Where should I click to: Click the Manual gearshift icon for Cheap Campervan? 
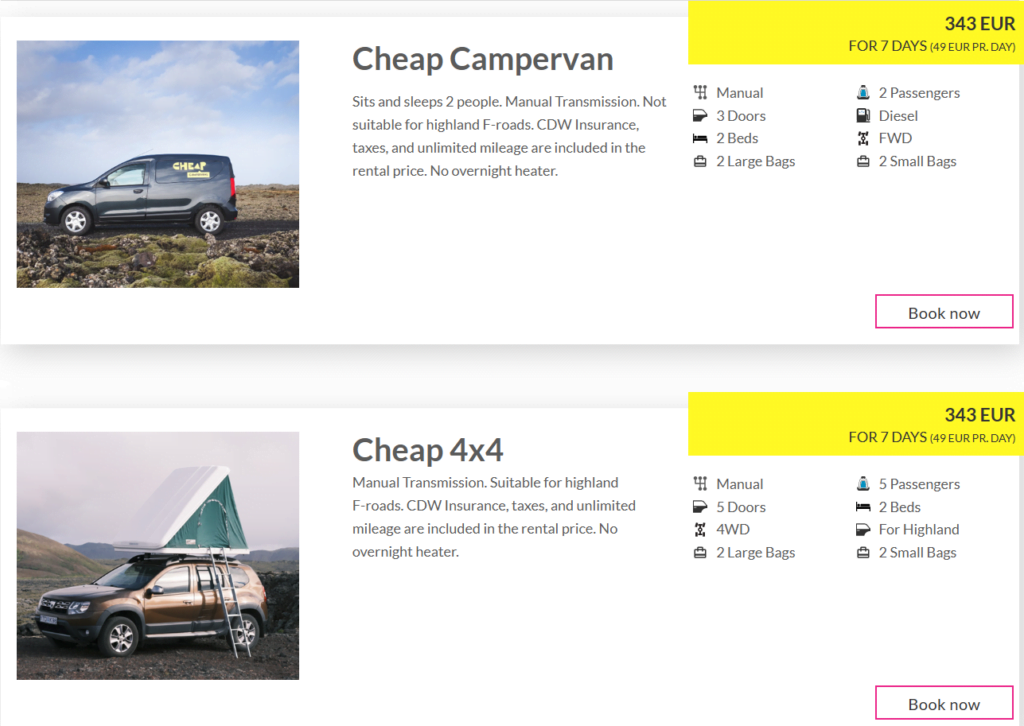[700, 93]
